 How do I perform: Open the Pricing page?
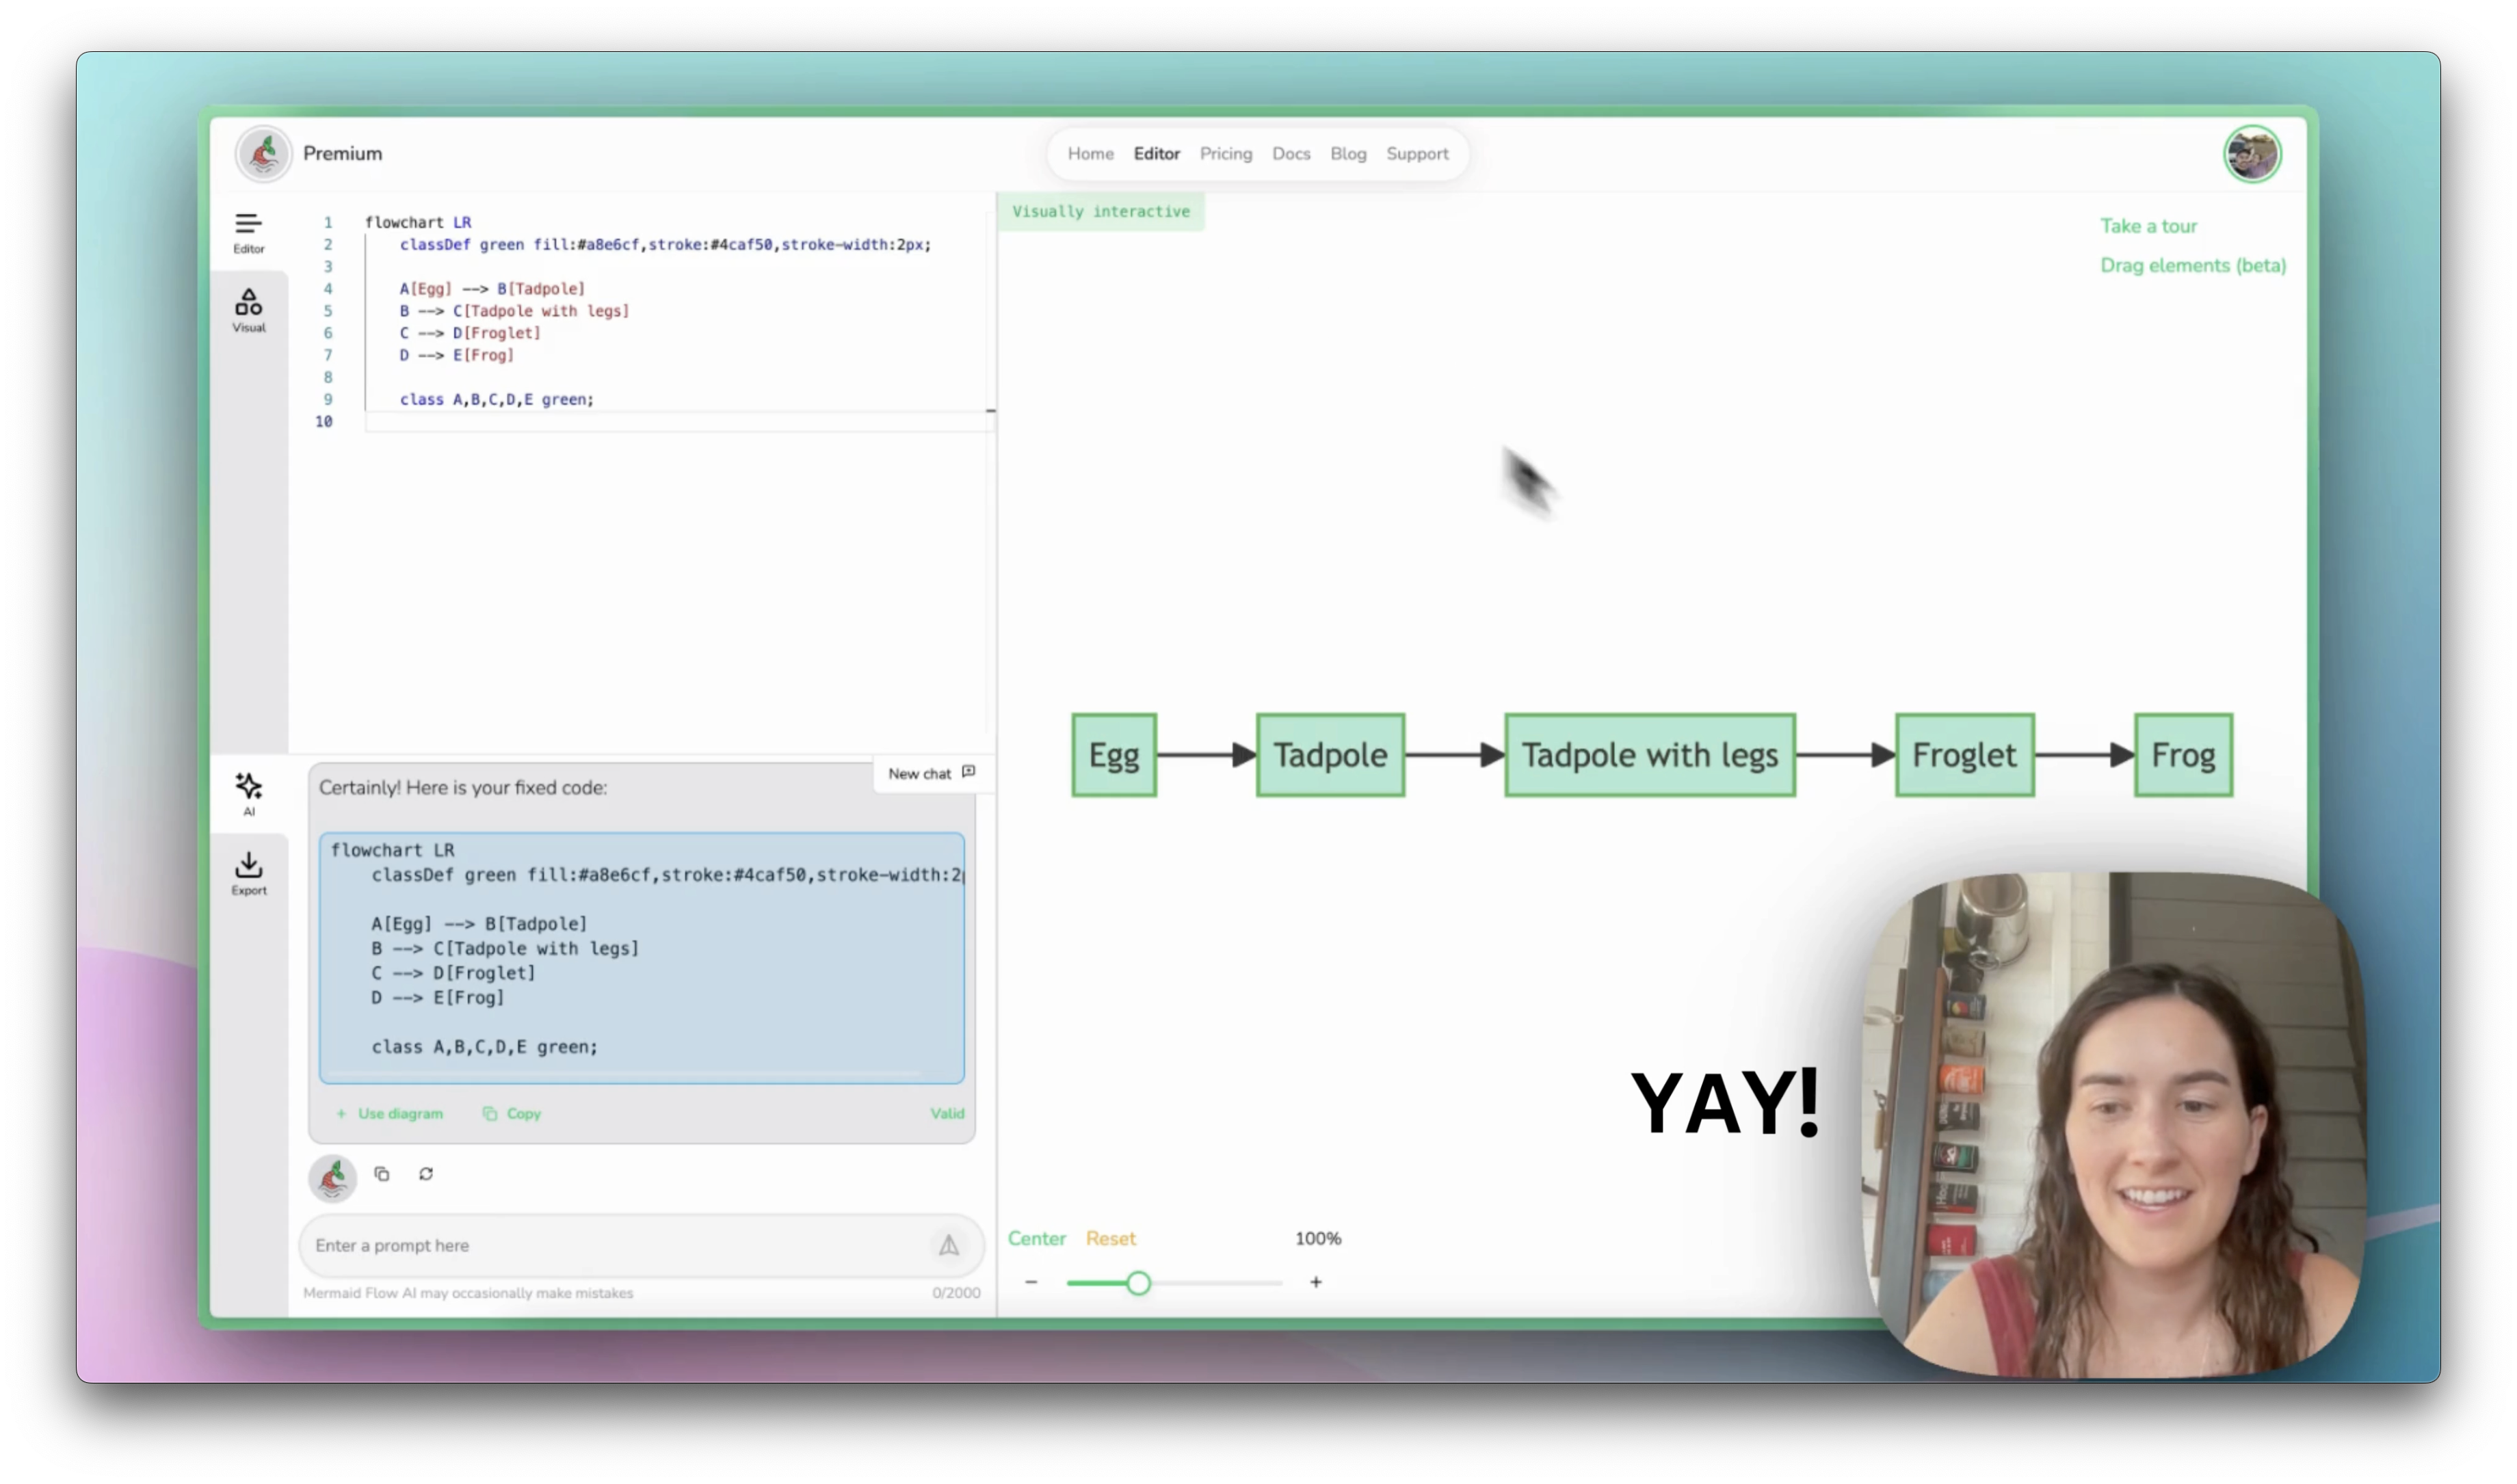coord(1225,153)
